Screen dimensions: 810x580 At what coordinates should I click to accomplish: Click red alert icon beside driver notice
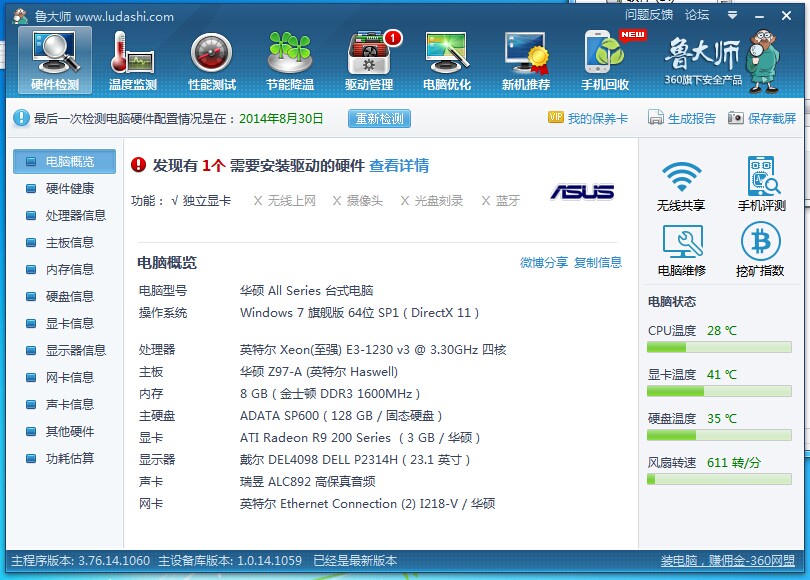(138, 165)
